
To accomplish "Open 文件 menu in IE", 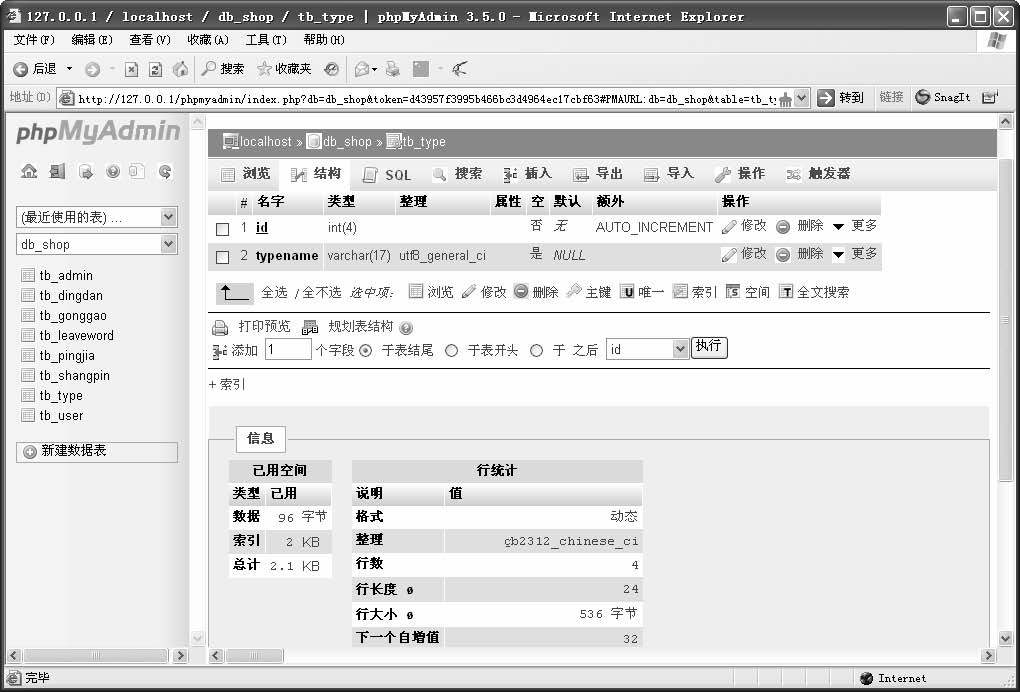I will pyautogui.click(x=34, y=40).
